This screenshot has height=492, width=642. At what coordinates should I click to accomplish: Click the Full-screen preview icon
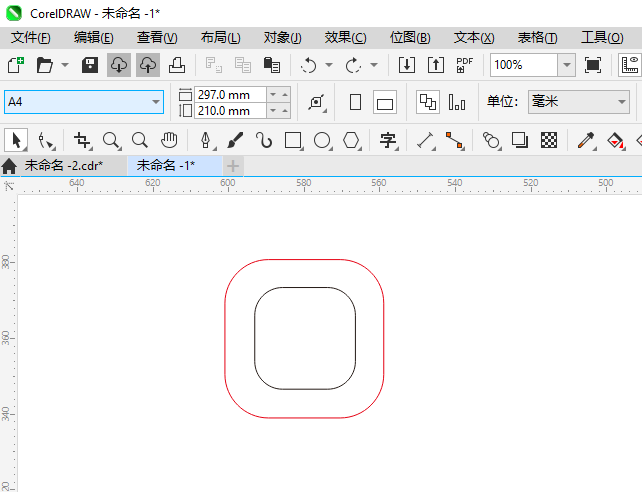click(x=593, y=65)
